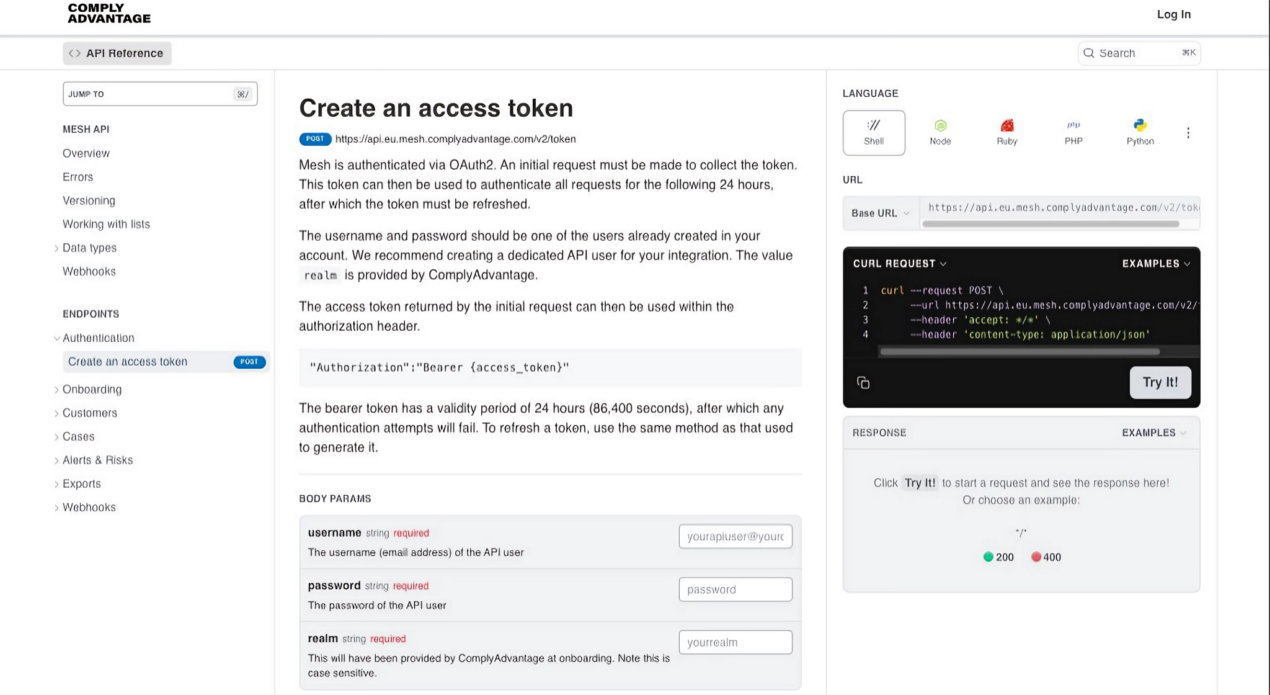Open the three-dot more languages menu
The width and height of the screenshot is (1270, 695).
click(x=1188, y=131)
